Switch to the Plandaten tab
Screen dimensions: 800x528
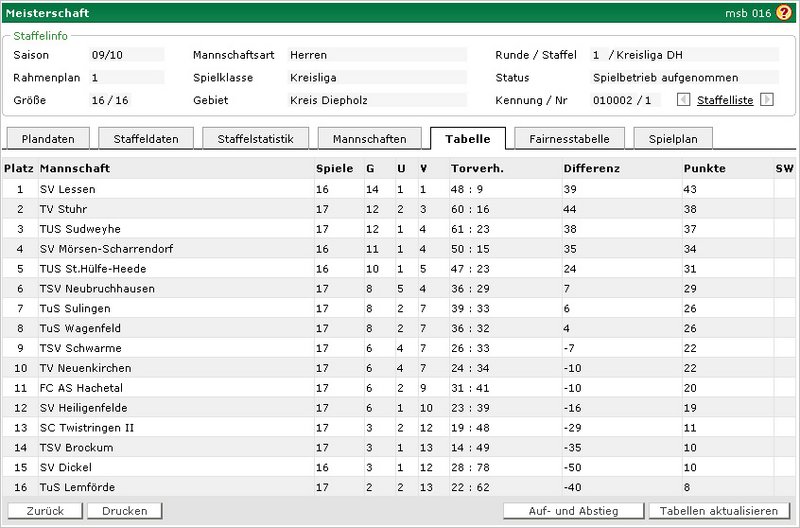pos(52,139)
